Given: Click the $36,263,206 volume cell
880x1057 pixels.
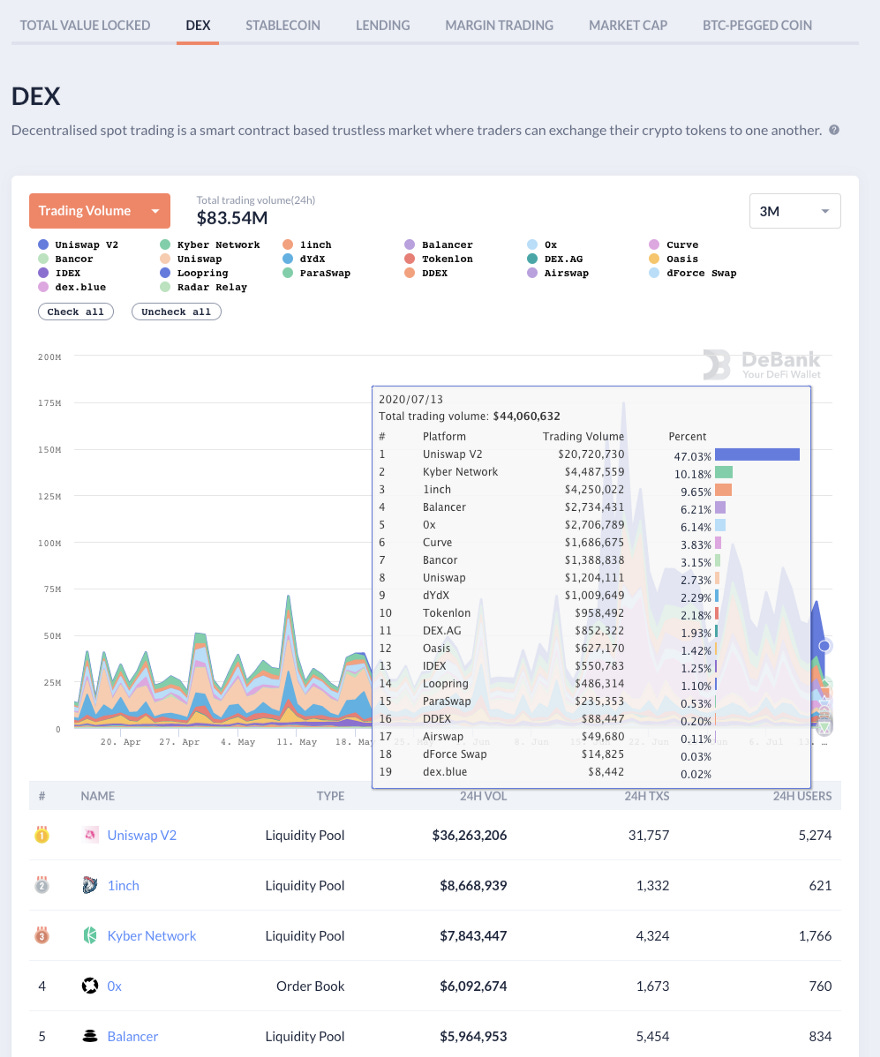Looking at the screenshot, I should point(469,835).
